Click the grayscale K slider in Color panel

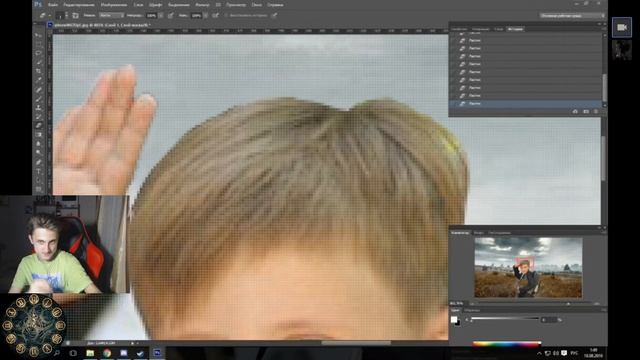505,320
